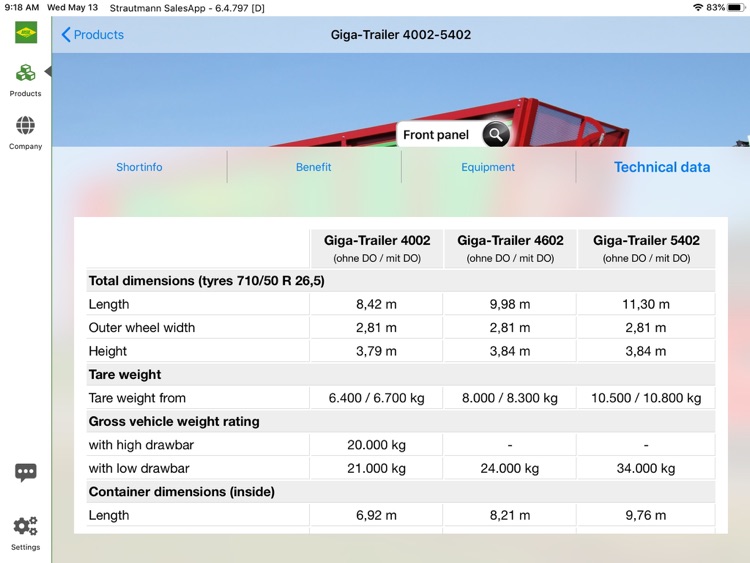Tap the Giga-Trailer 4002-5402 page title
The height and width of the screenshot is (563, 750).
401,34
